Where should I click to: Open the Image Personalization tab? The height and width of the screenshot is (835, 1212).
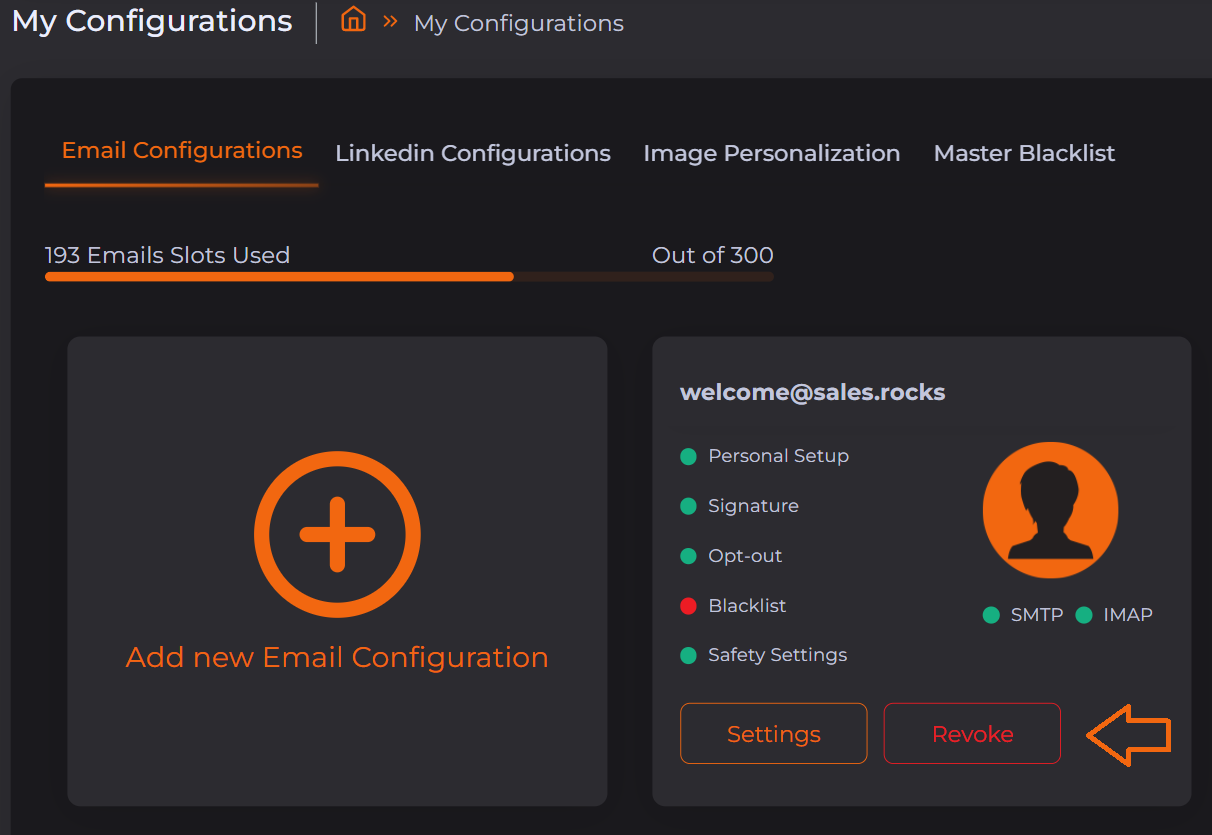pyautogui.click(x=771, y=153)
